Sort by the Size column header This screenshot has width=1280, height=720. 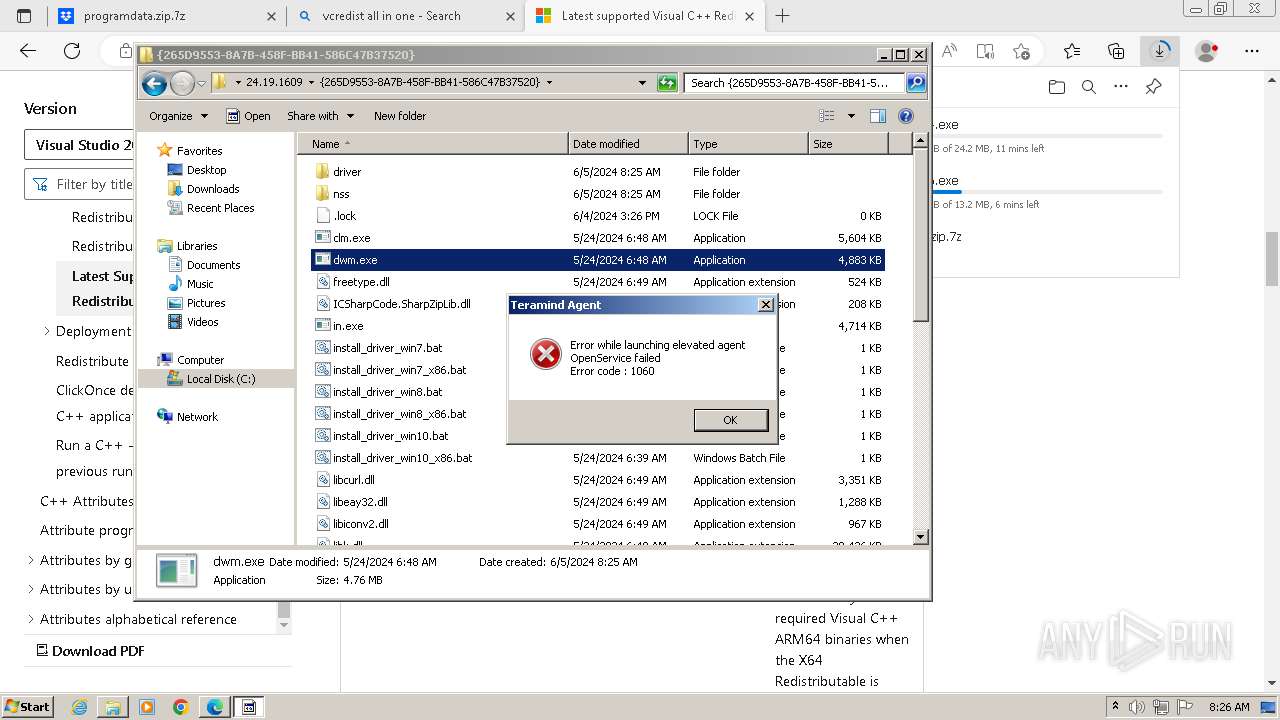[848, 144]
